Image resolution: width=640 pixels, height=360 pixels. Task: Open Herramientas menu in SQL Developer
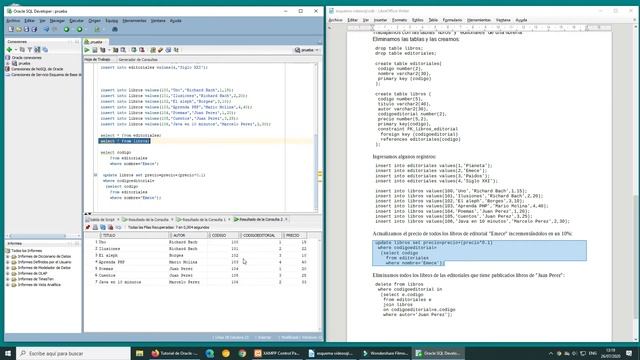(134, 20)
